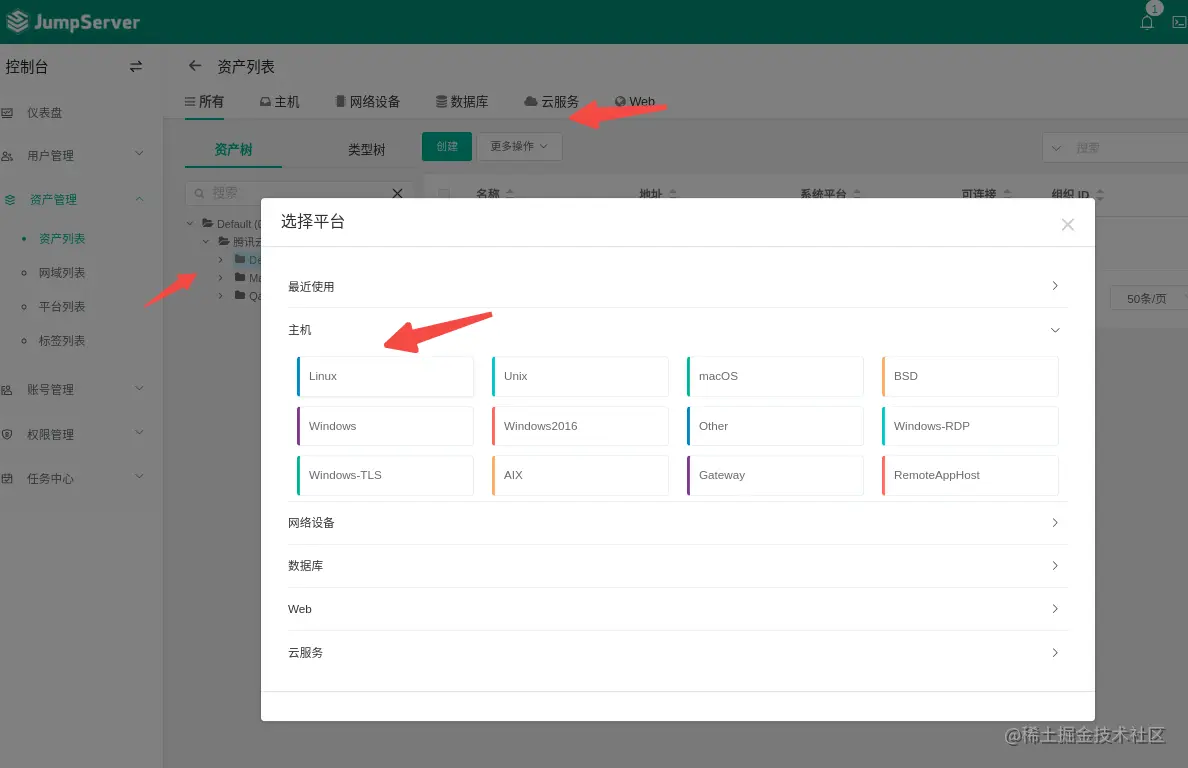Open 网域列表 in sidebar
Screen dimensions: 1188x768
pos(62,273)
